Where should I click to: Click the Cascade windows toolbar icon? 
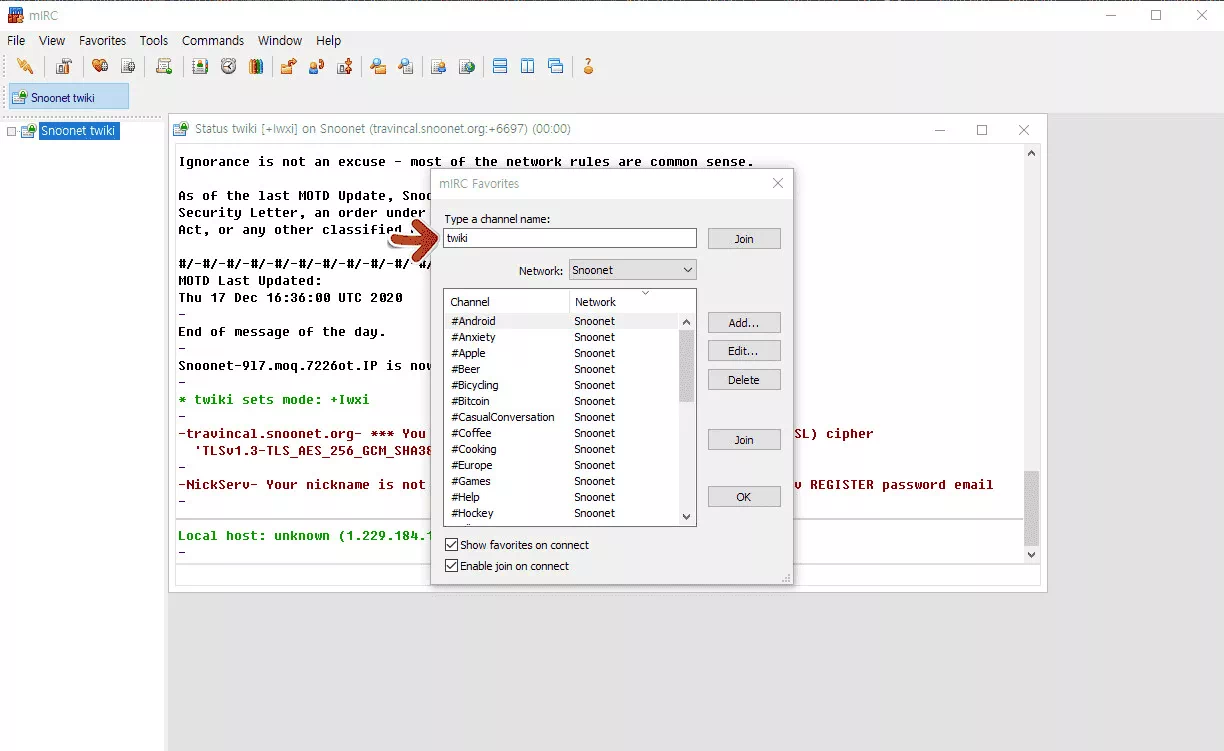(x=556, y=67)
